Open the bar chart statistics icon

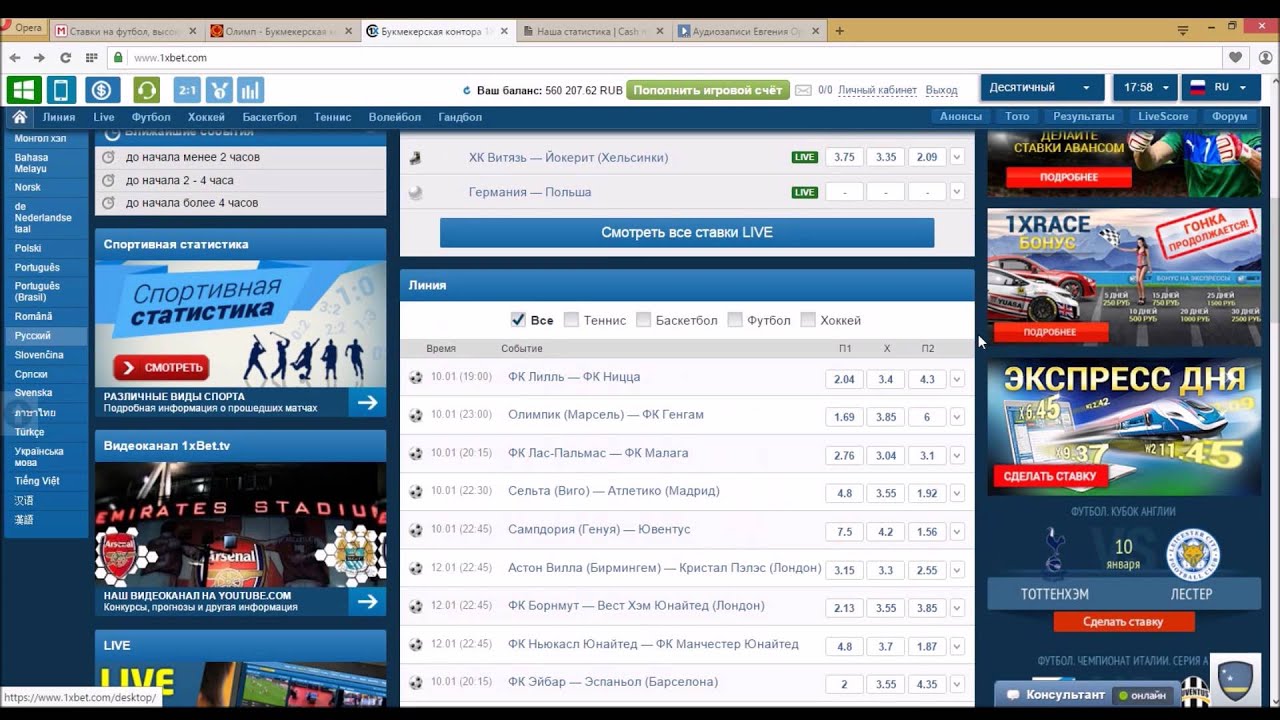[250, 90]
